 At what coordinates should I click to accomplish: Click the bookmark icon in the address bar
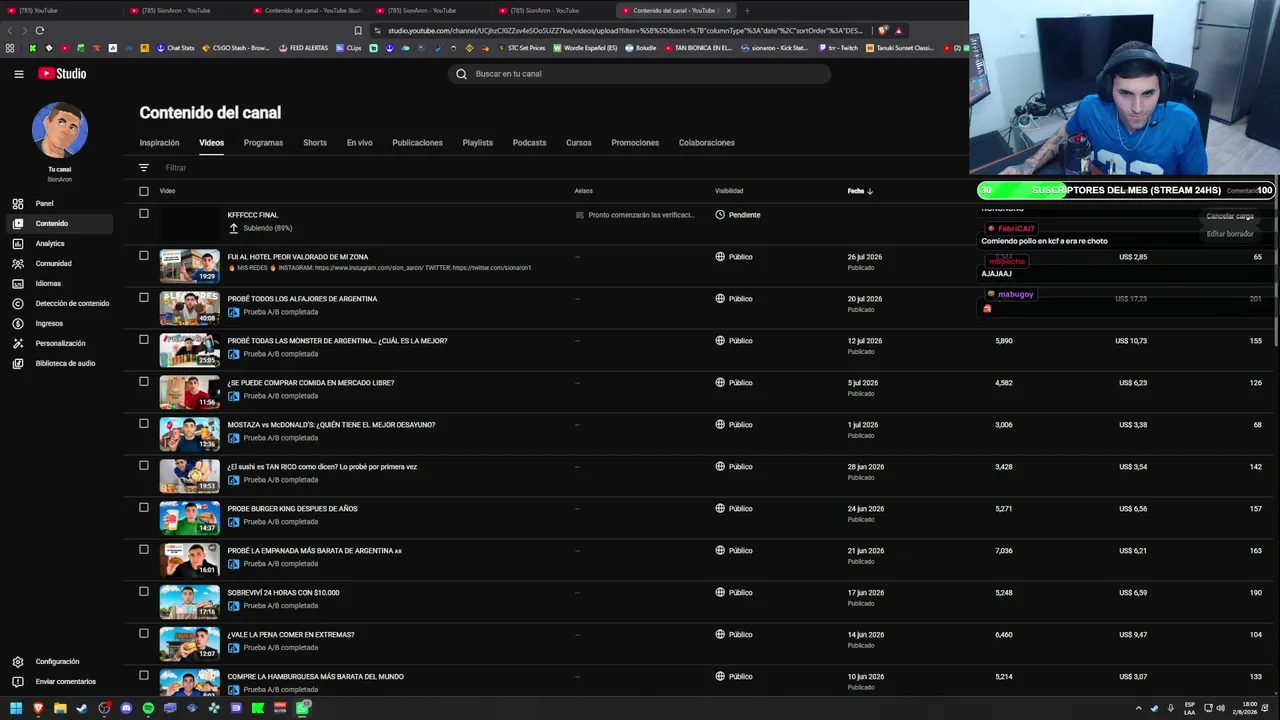coord(358,31)
